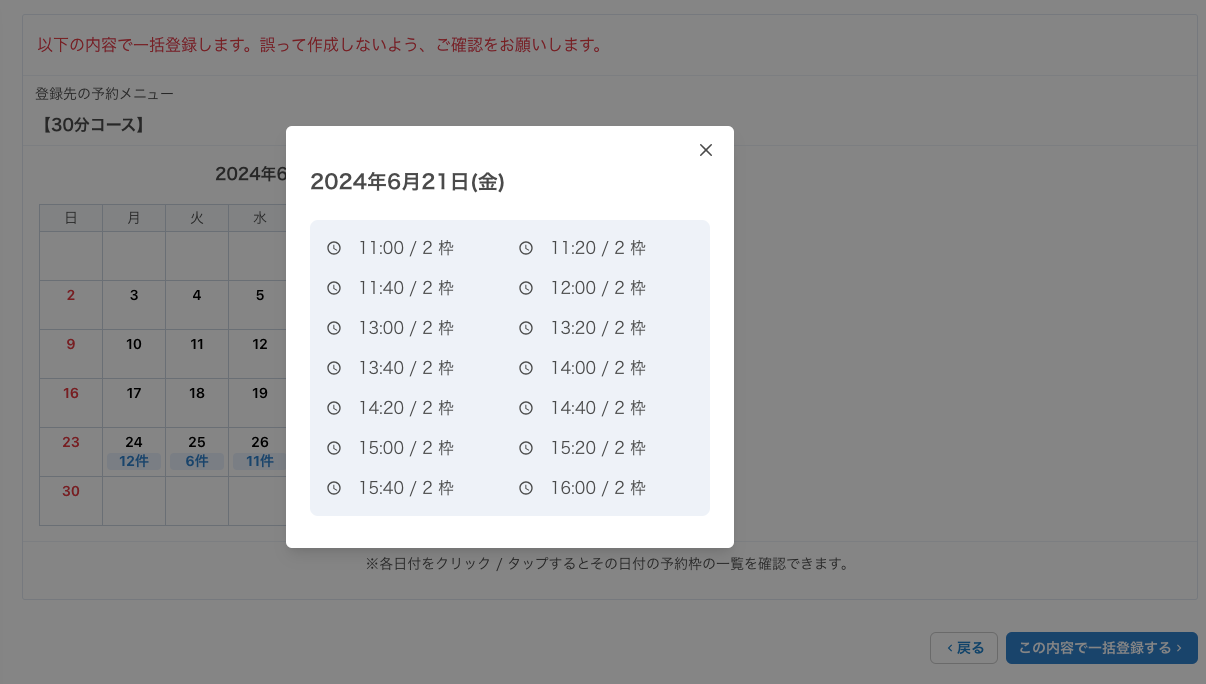The width and height of the screenshot is (1206, 684).
Task: Select the 16:00 / 2 枠 slot text
Action: [x=598, y=488]
